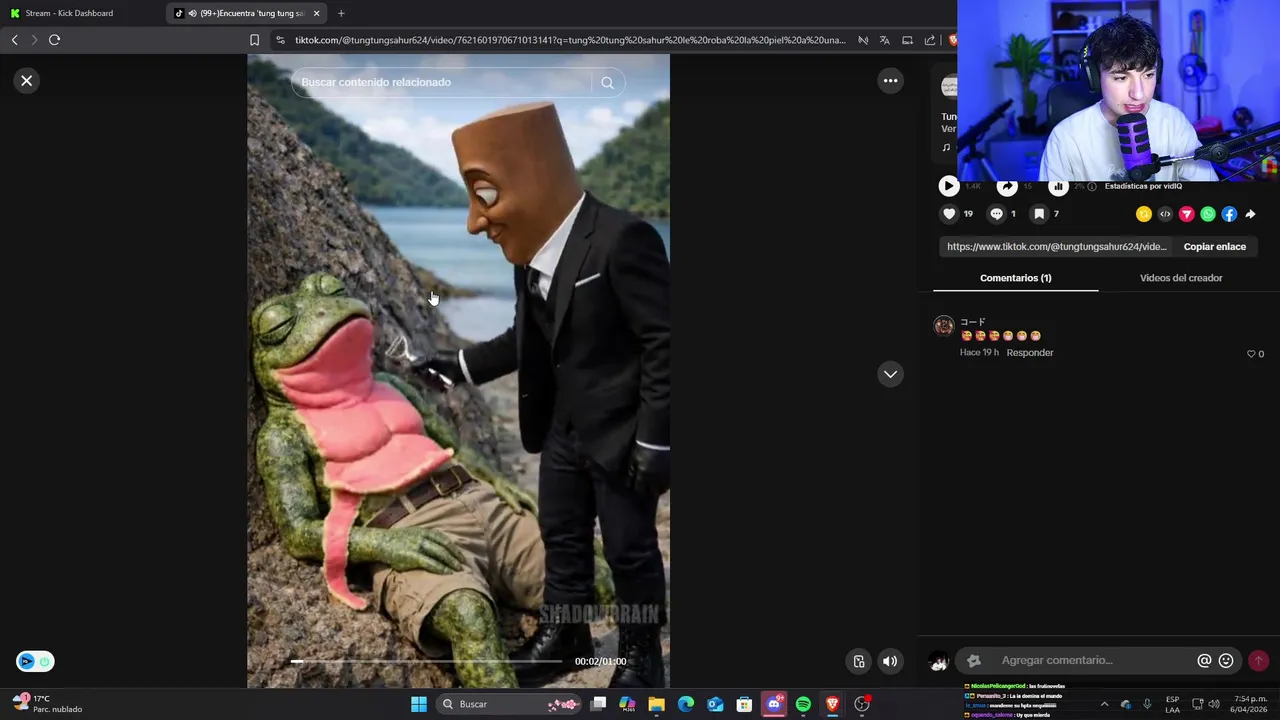Send to friends via pink arrow icon
Viewport: 1280px width, 720px height.
1187,214
